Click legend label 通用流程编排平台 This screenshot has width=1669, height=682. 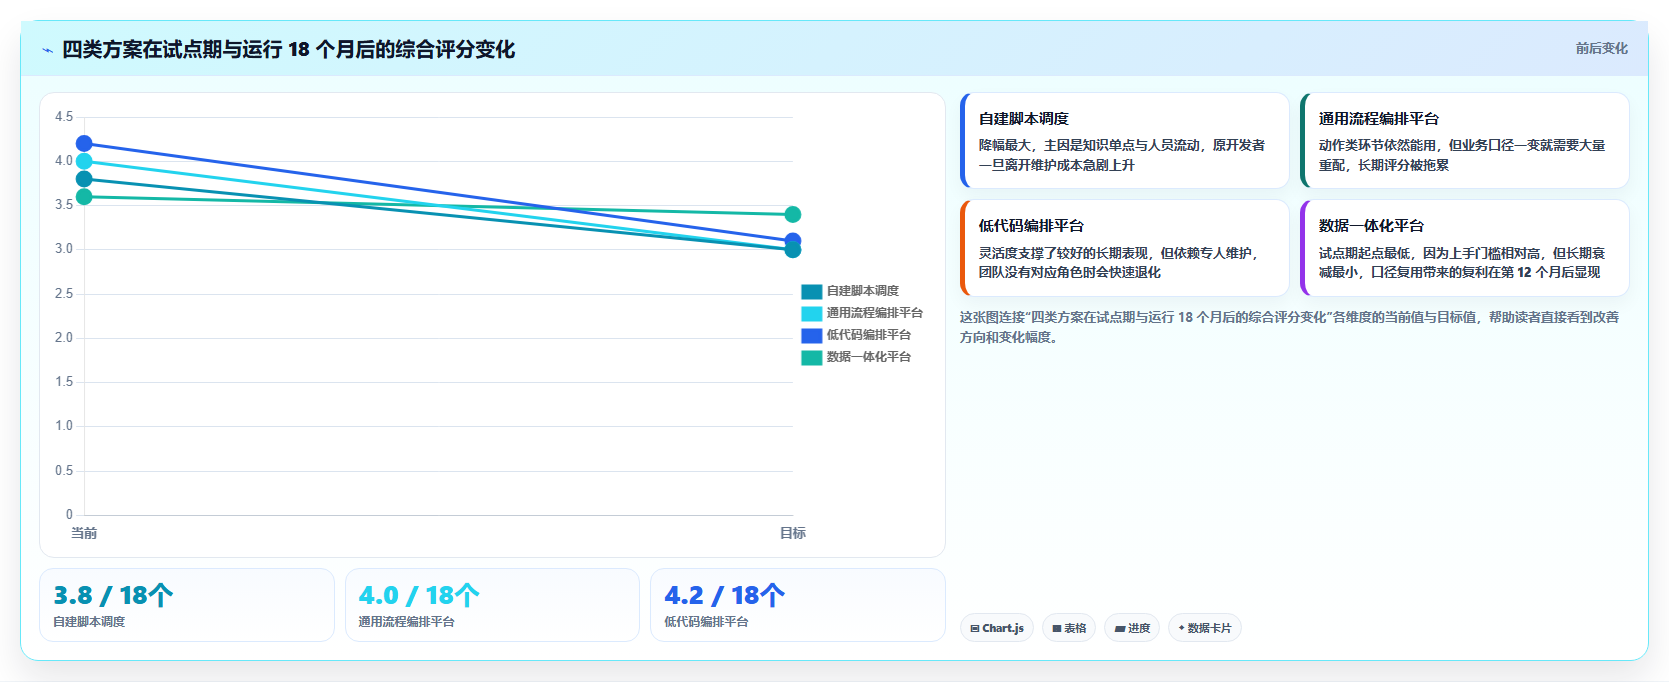(x=874, y=313)
